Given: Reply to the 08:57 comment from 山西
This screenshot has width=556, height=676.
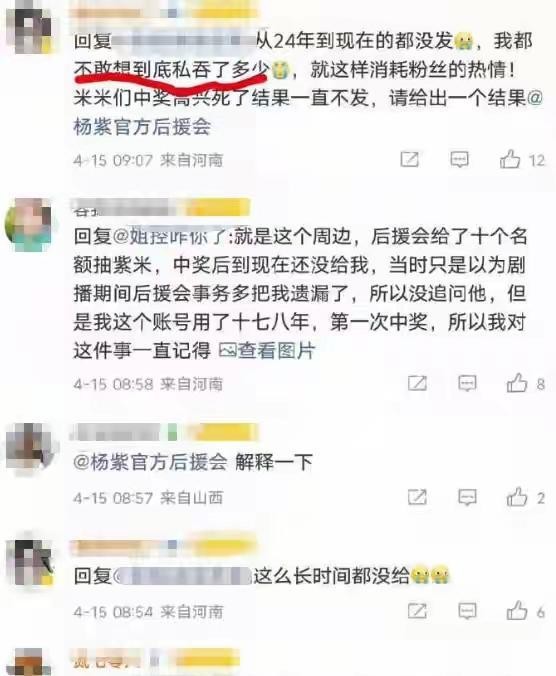Looking at the screenshot, I should (467, 497).
